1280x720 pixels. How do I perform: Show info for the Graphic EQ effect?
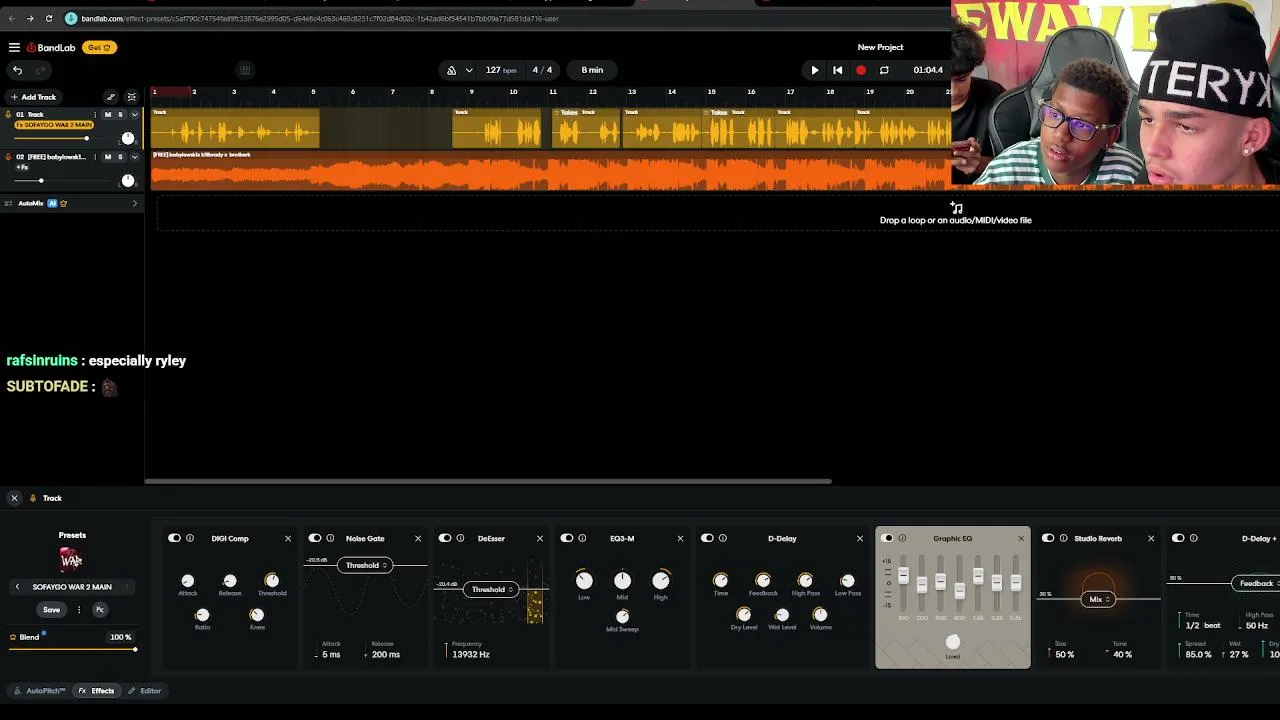coord(902,538)
